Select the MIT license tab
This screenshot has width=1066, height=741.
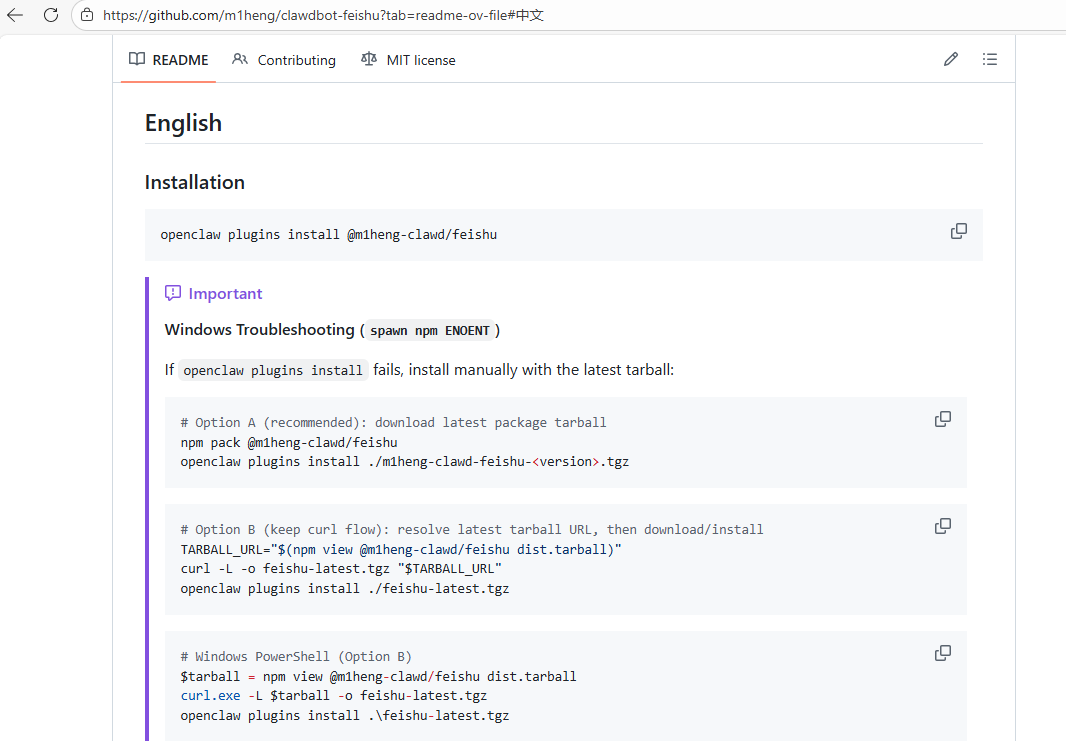coord(408,60)
